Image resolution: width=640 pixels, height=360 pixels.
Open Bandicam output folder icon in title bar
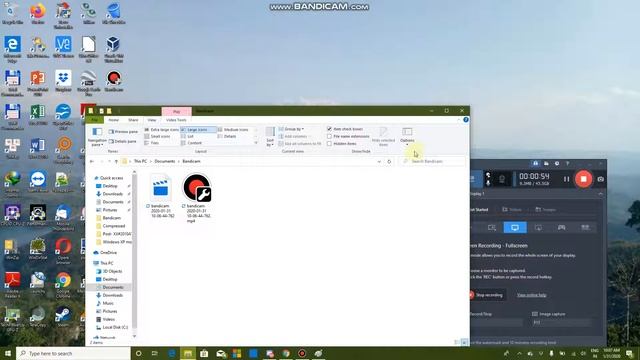coord(546,163)
